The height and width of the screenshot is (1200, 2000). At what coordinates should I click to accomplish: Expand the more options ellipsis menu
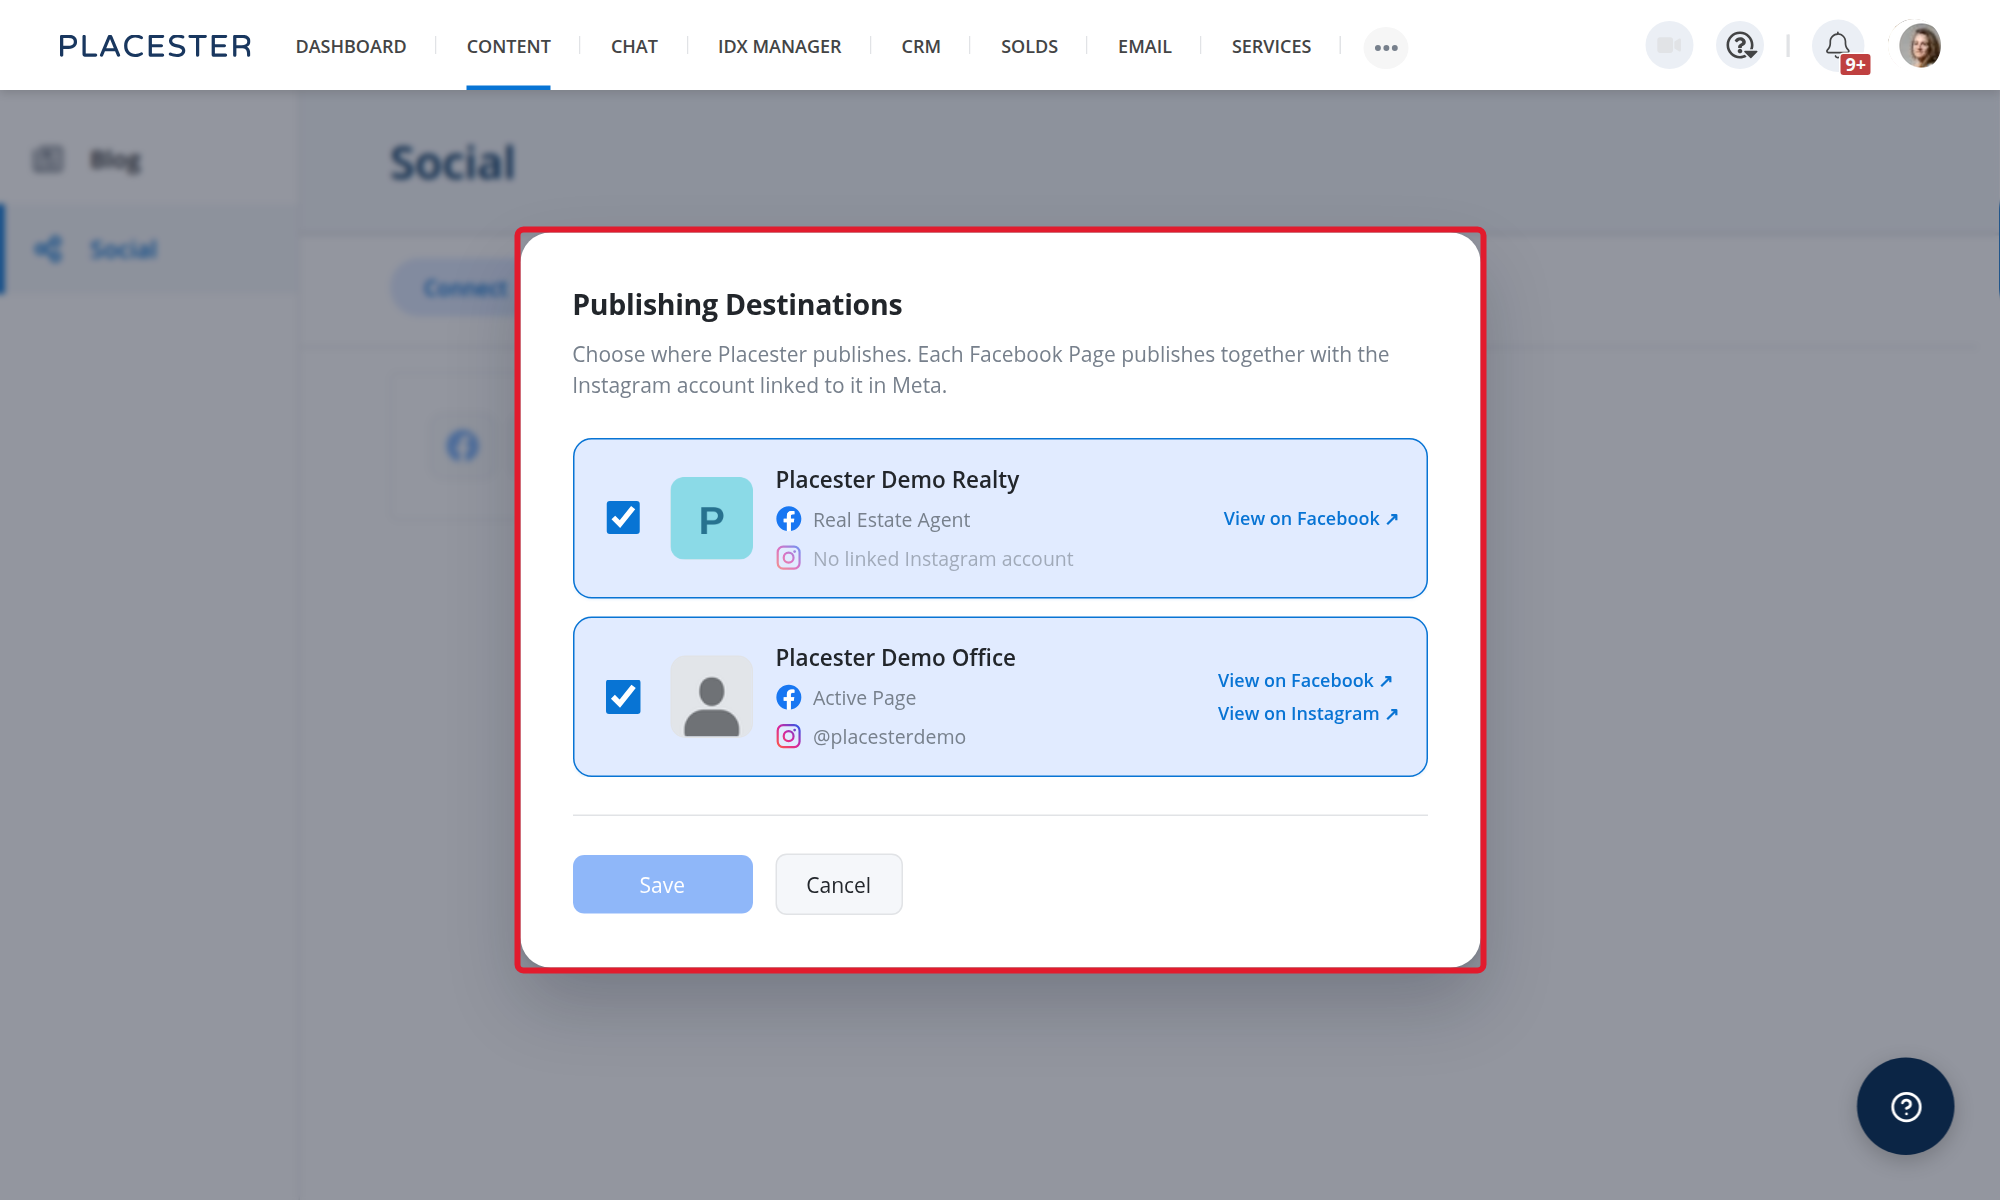(1385, 47)
